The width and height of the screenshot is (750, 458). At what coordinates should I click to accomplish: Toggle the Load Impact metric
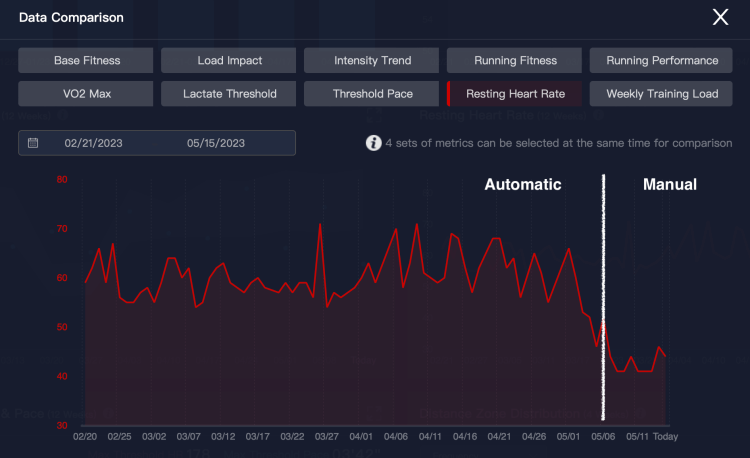[229, 60]
